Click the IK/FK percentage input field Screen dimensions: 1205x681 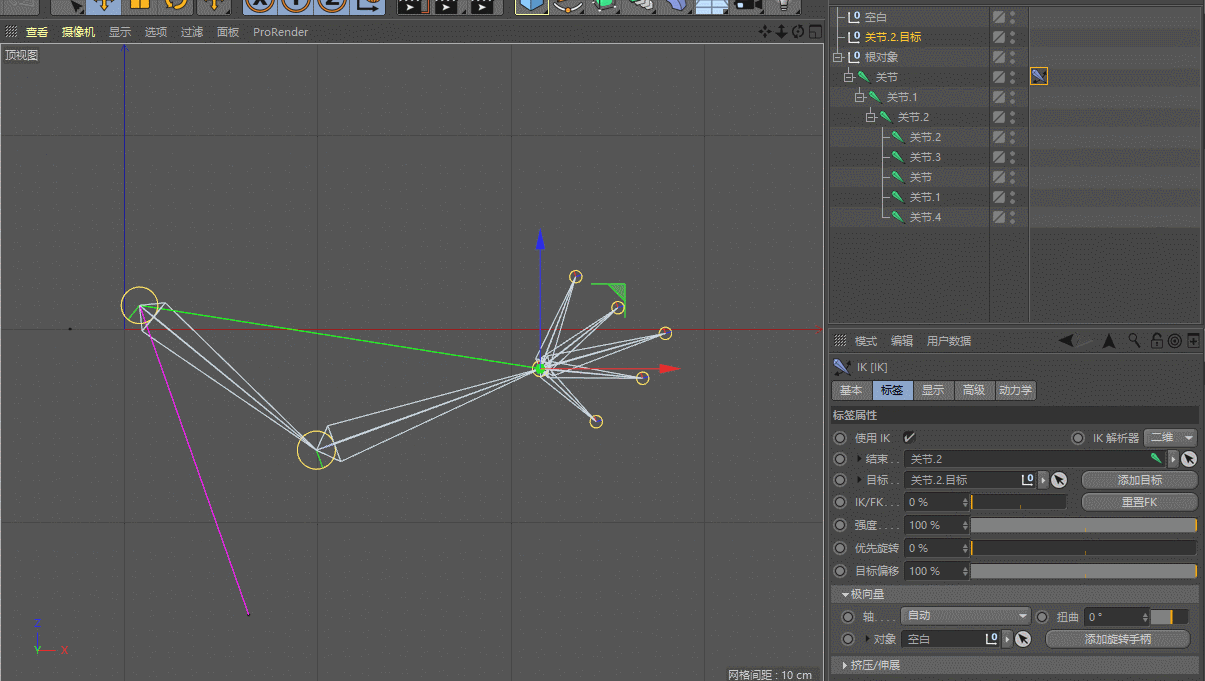pos(932,502)
